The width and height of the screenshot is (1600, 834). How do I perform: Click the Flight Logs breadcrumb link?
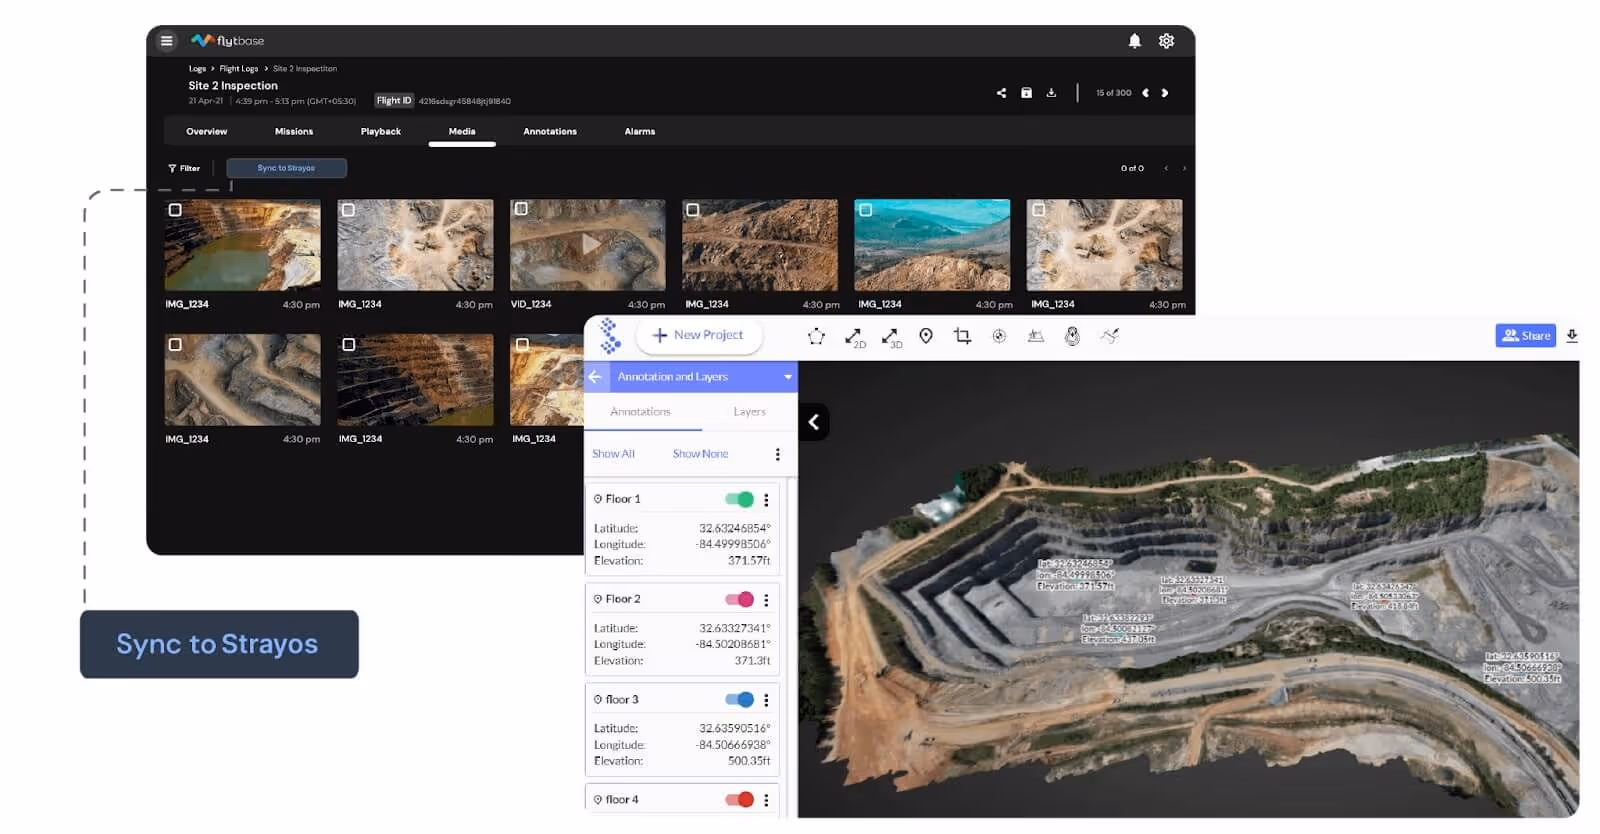pos(239,69)
